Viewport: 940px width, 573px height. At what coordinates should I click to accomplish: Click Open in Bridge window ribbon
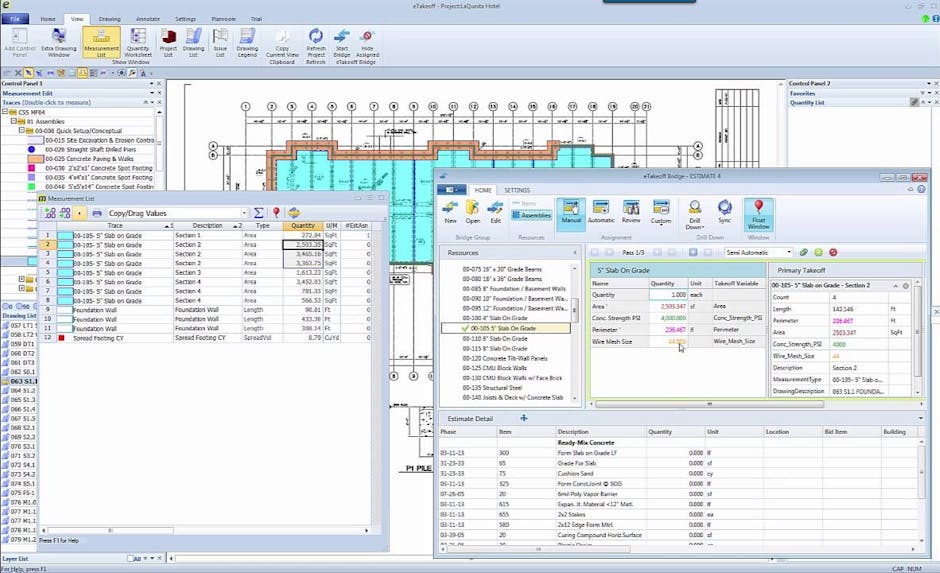[472, 212]
